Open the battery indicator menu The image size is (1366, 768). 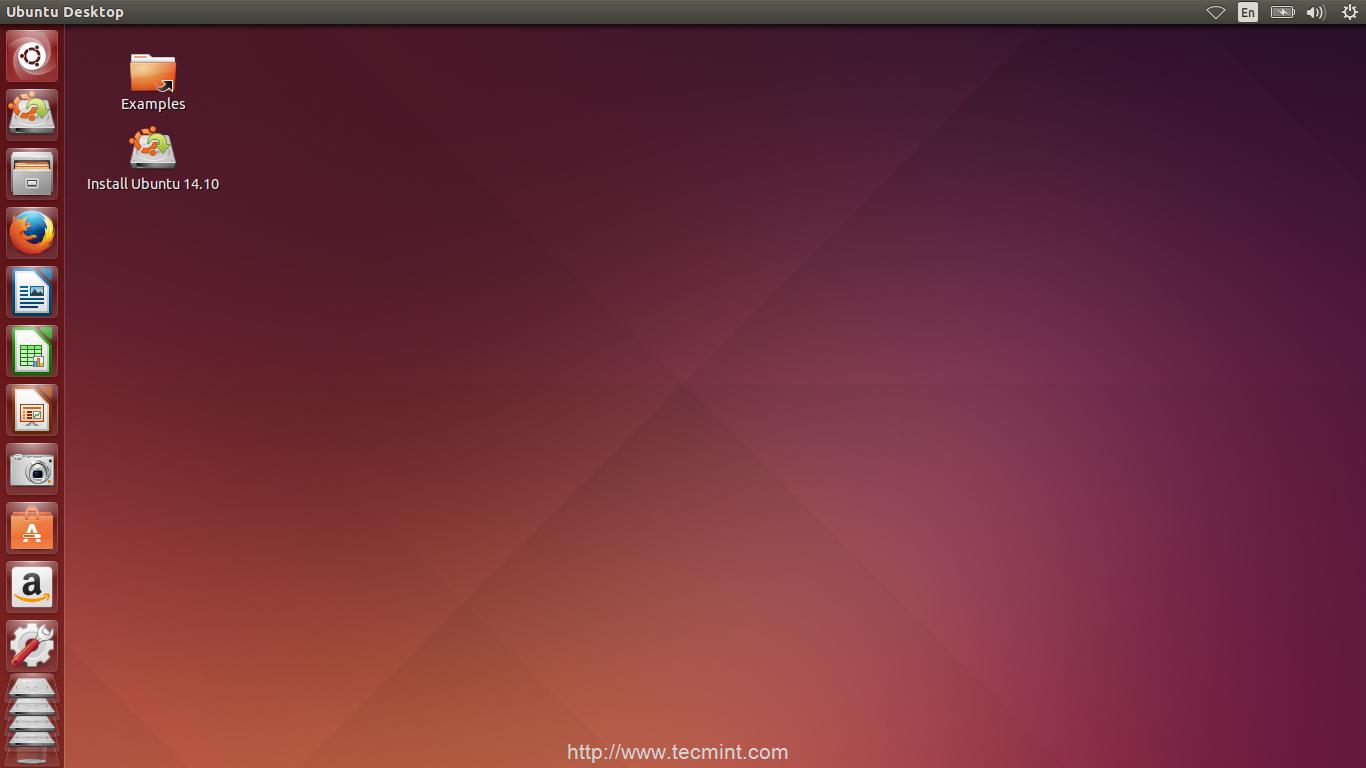coord(1282,12)
